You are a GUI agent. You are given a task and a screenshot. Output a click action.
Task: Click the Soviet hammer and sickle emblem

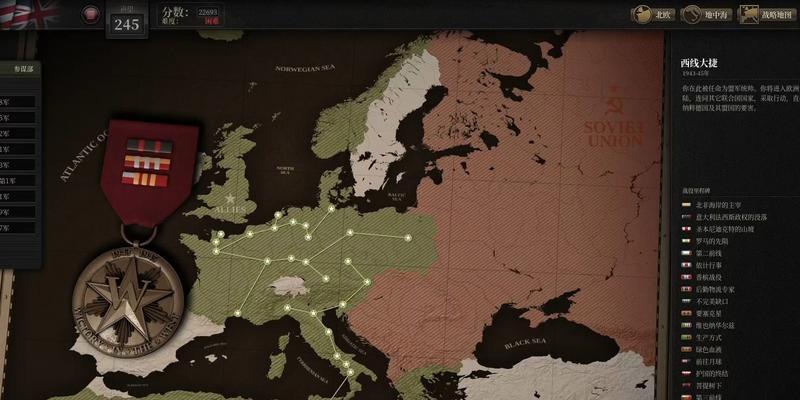click(612, 101)
